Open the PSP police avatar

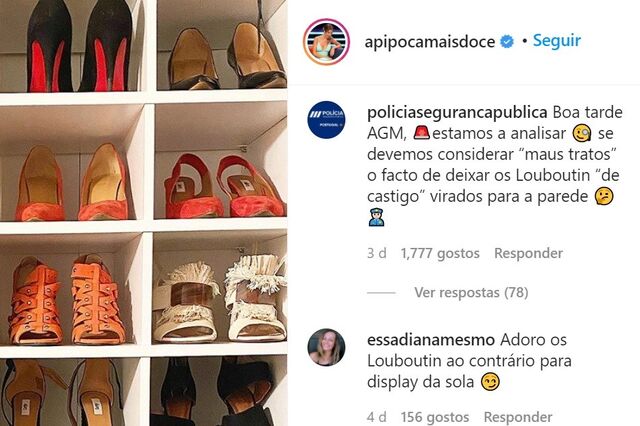pyautogui.click(x=326, y=120)
